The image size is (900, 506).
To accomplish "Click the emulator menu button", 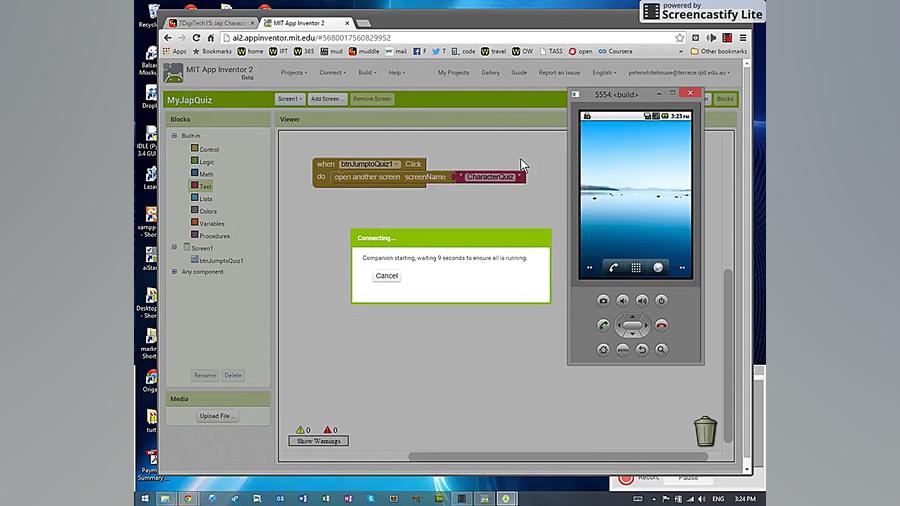I will (x=622, y=349).
